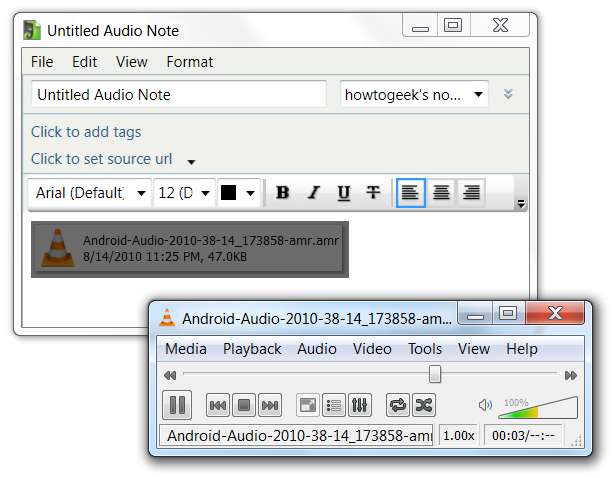
Task: Skip to previous track in VLC
Action: (x=218, y=405)
